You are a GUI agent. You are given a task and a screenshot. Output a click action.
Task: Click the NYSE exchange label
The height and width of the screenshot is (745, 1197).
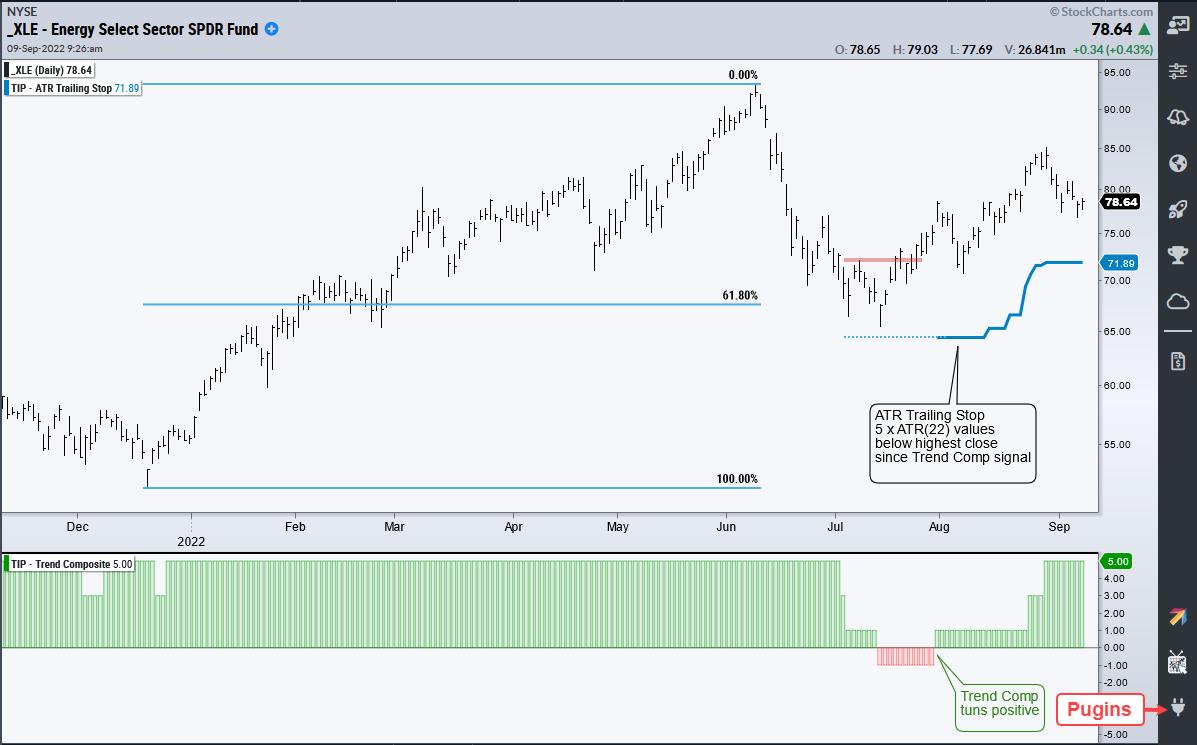(x=21, y=11)
